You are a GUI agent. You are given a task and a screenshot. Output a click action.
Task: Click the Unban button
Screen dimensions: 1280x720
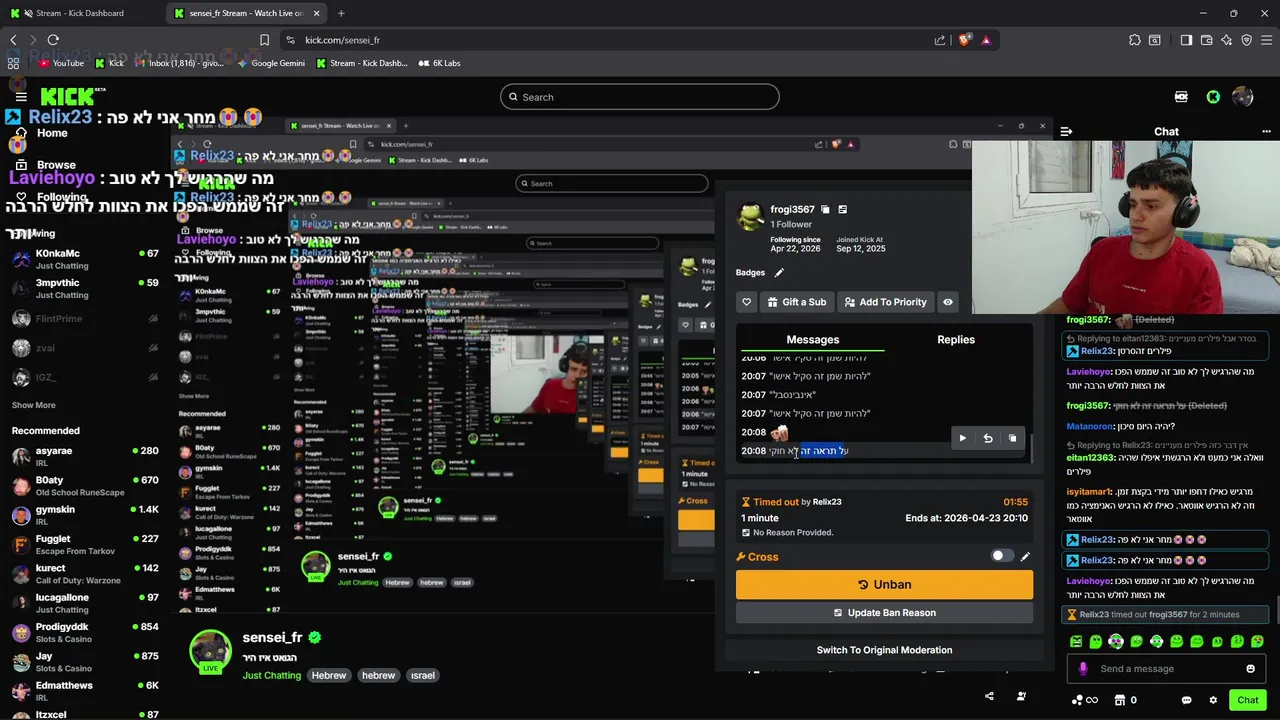(884, 585)
